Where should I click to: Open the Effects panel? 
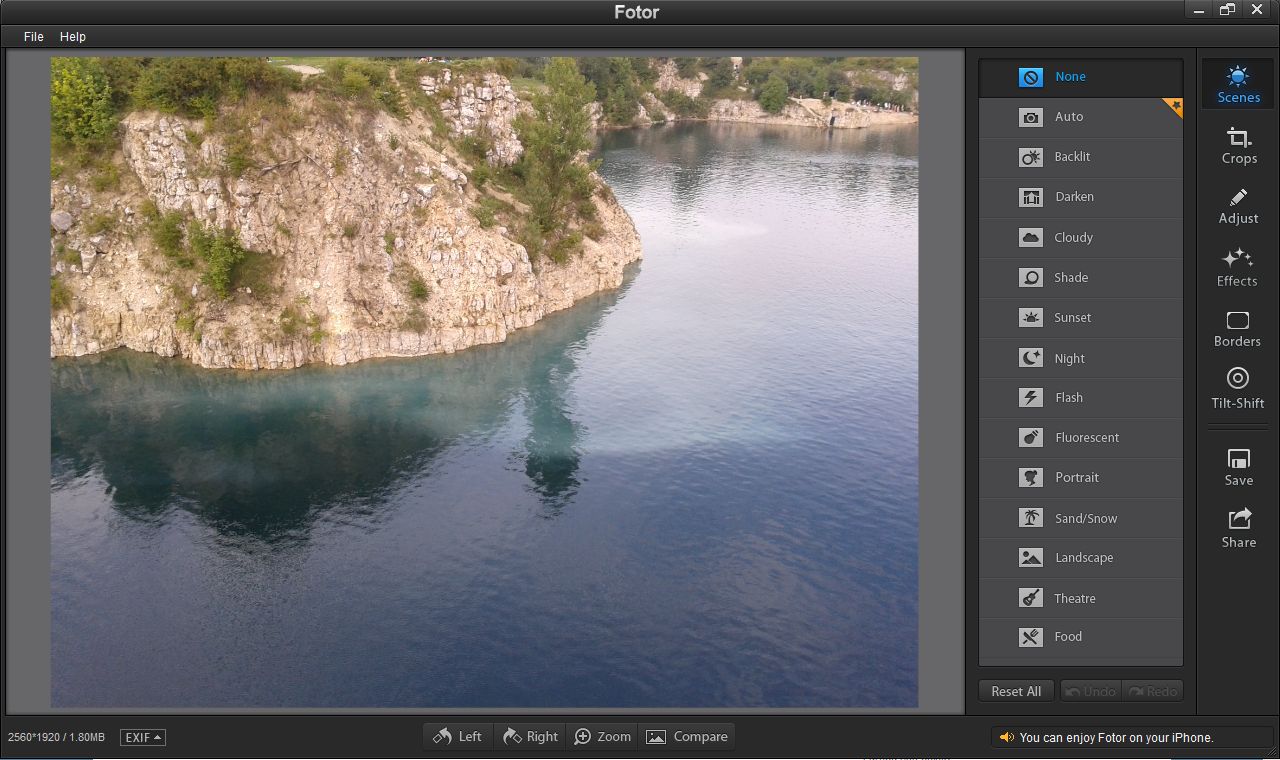click(1238, 267)
